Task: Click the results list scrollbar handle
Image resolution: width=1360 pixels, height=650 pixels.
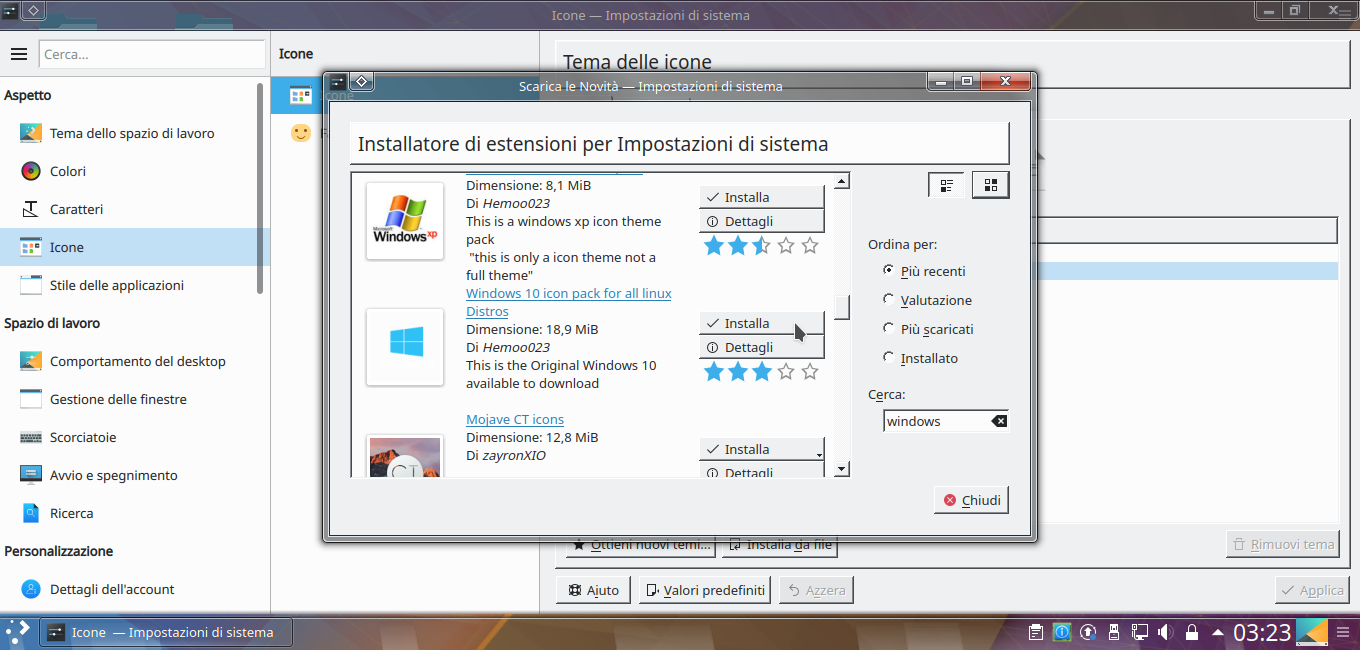Action: [x=842, y=307]
